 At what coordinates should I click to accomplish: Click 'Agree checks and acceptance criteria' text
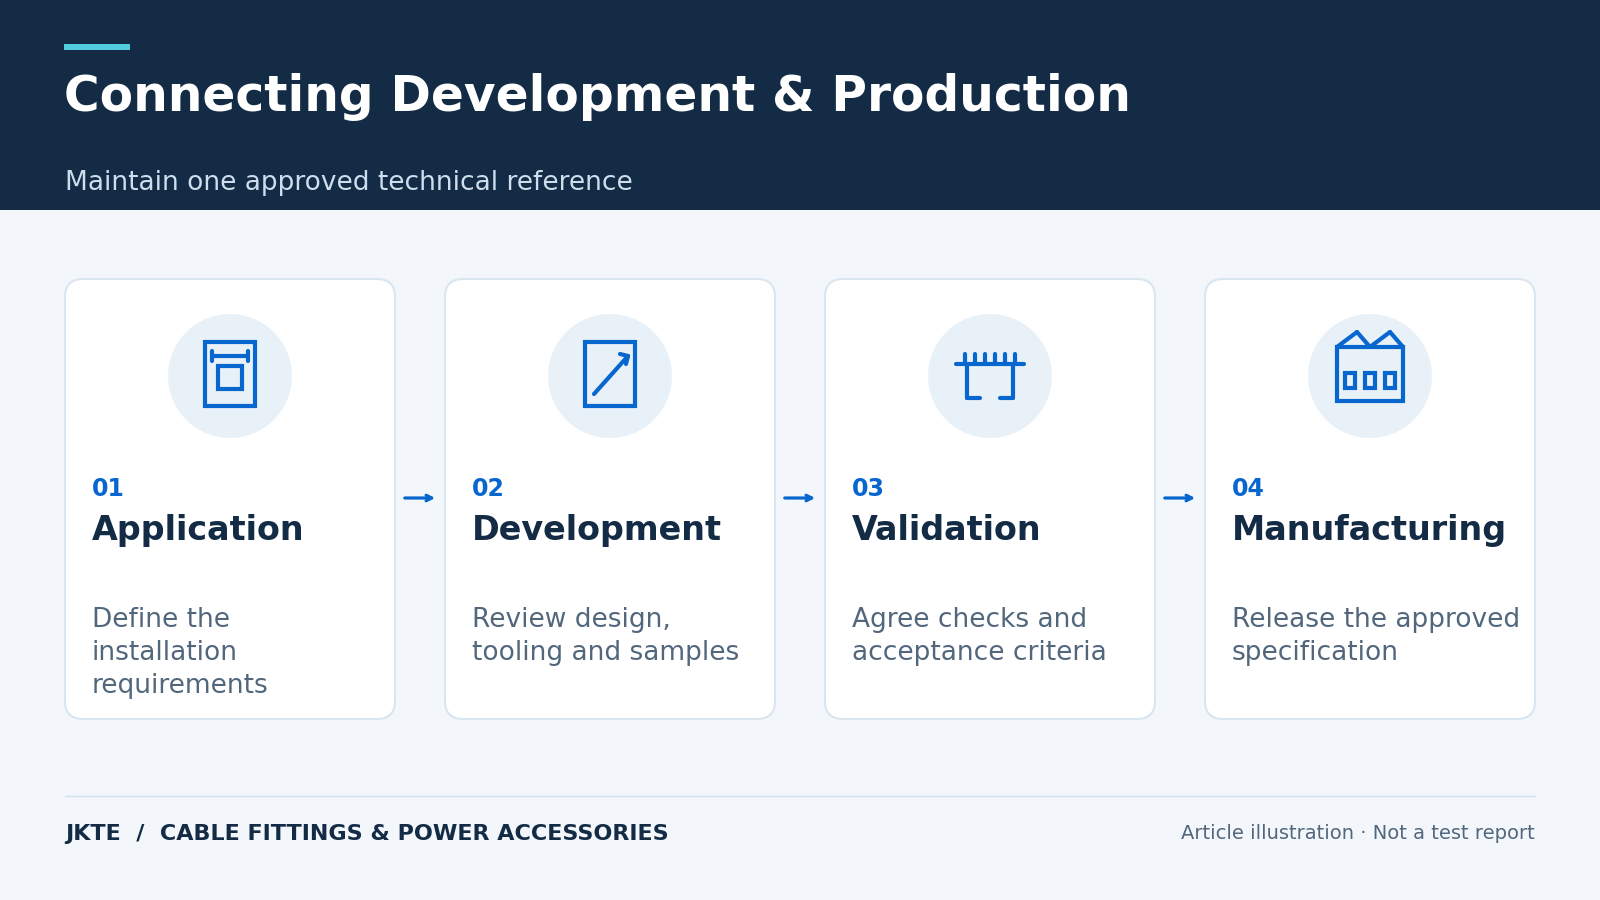pyautogui.click(x=979, y=635)
